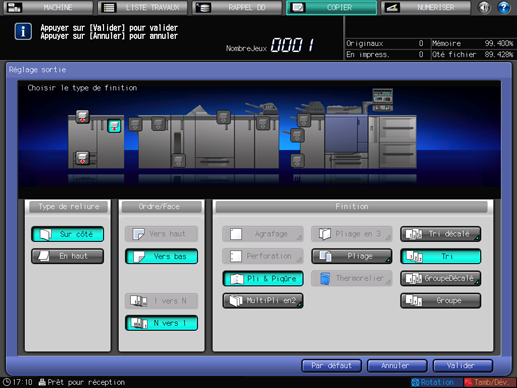Click the help question mark icon
Screen dimensions: 517x388
pyautogui.click(x=503, y=7)
